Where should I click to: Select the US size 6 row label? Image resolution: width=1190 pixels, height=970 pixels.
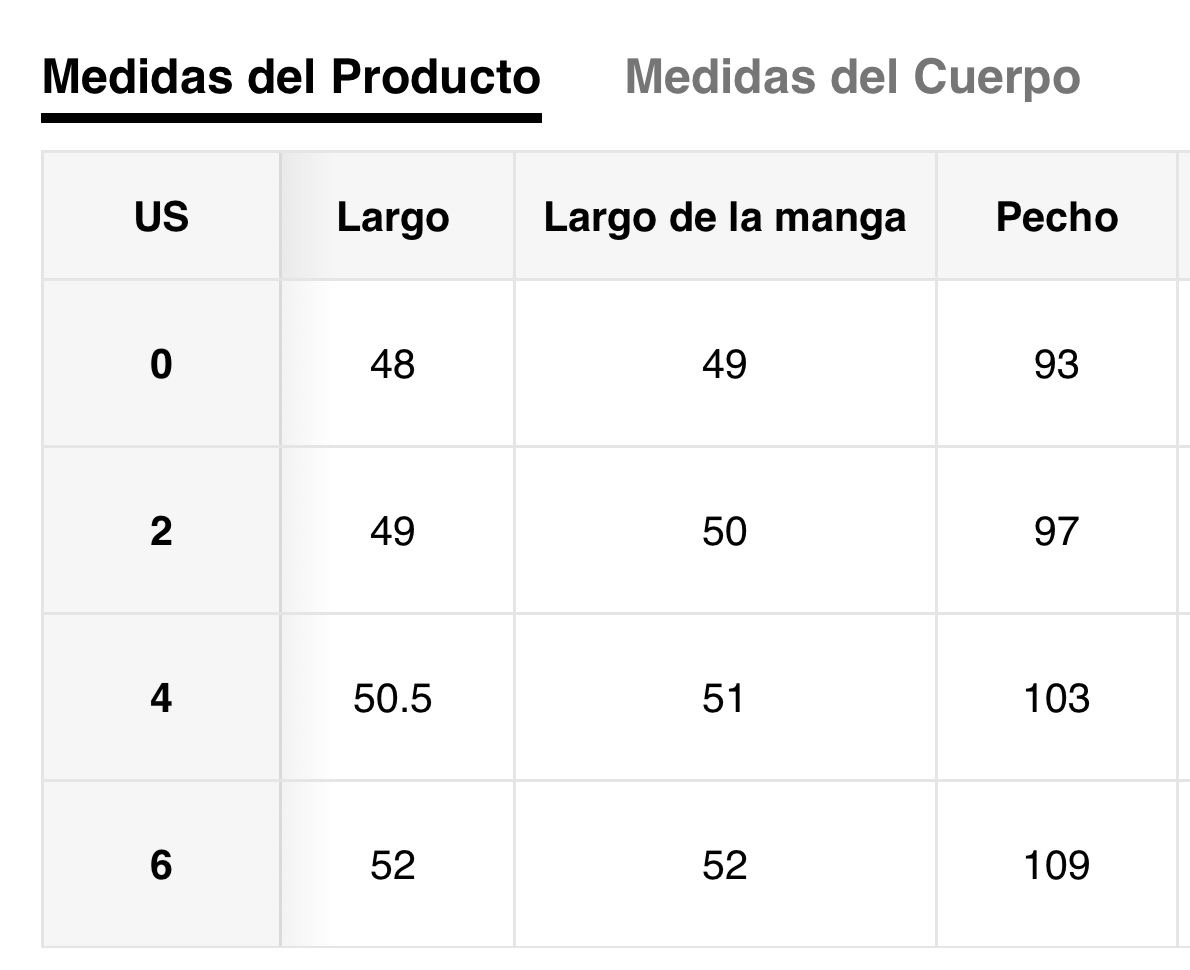[x=161, y=865]
